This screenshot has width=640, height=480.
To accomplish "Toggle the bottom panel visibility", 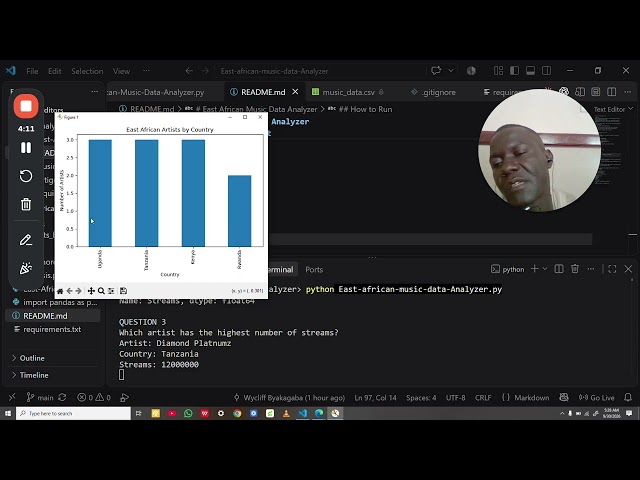I will point(531,71).
